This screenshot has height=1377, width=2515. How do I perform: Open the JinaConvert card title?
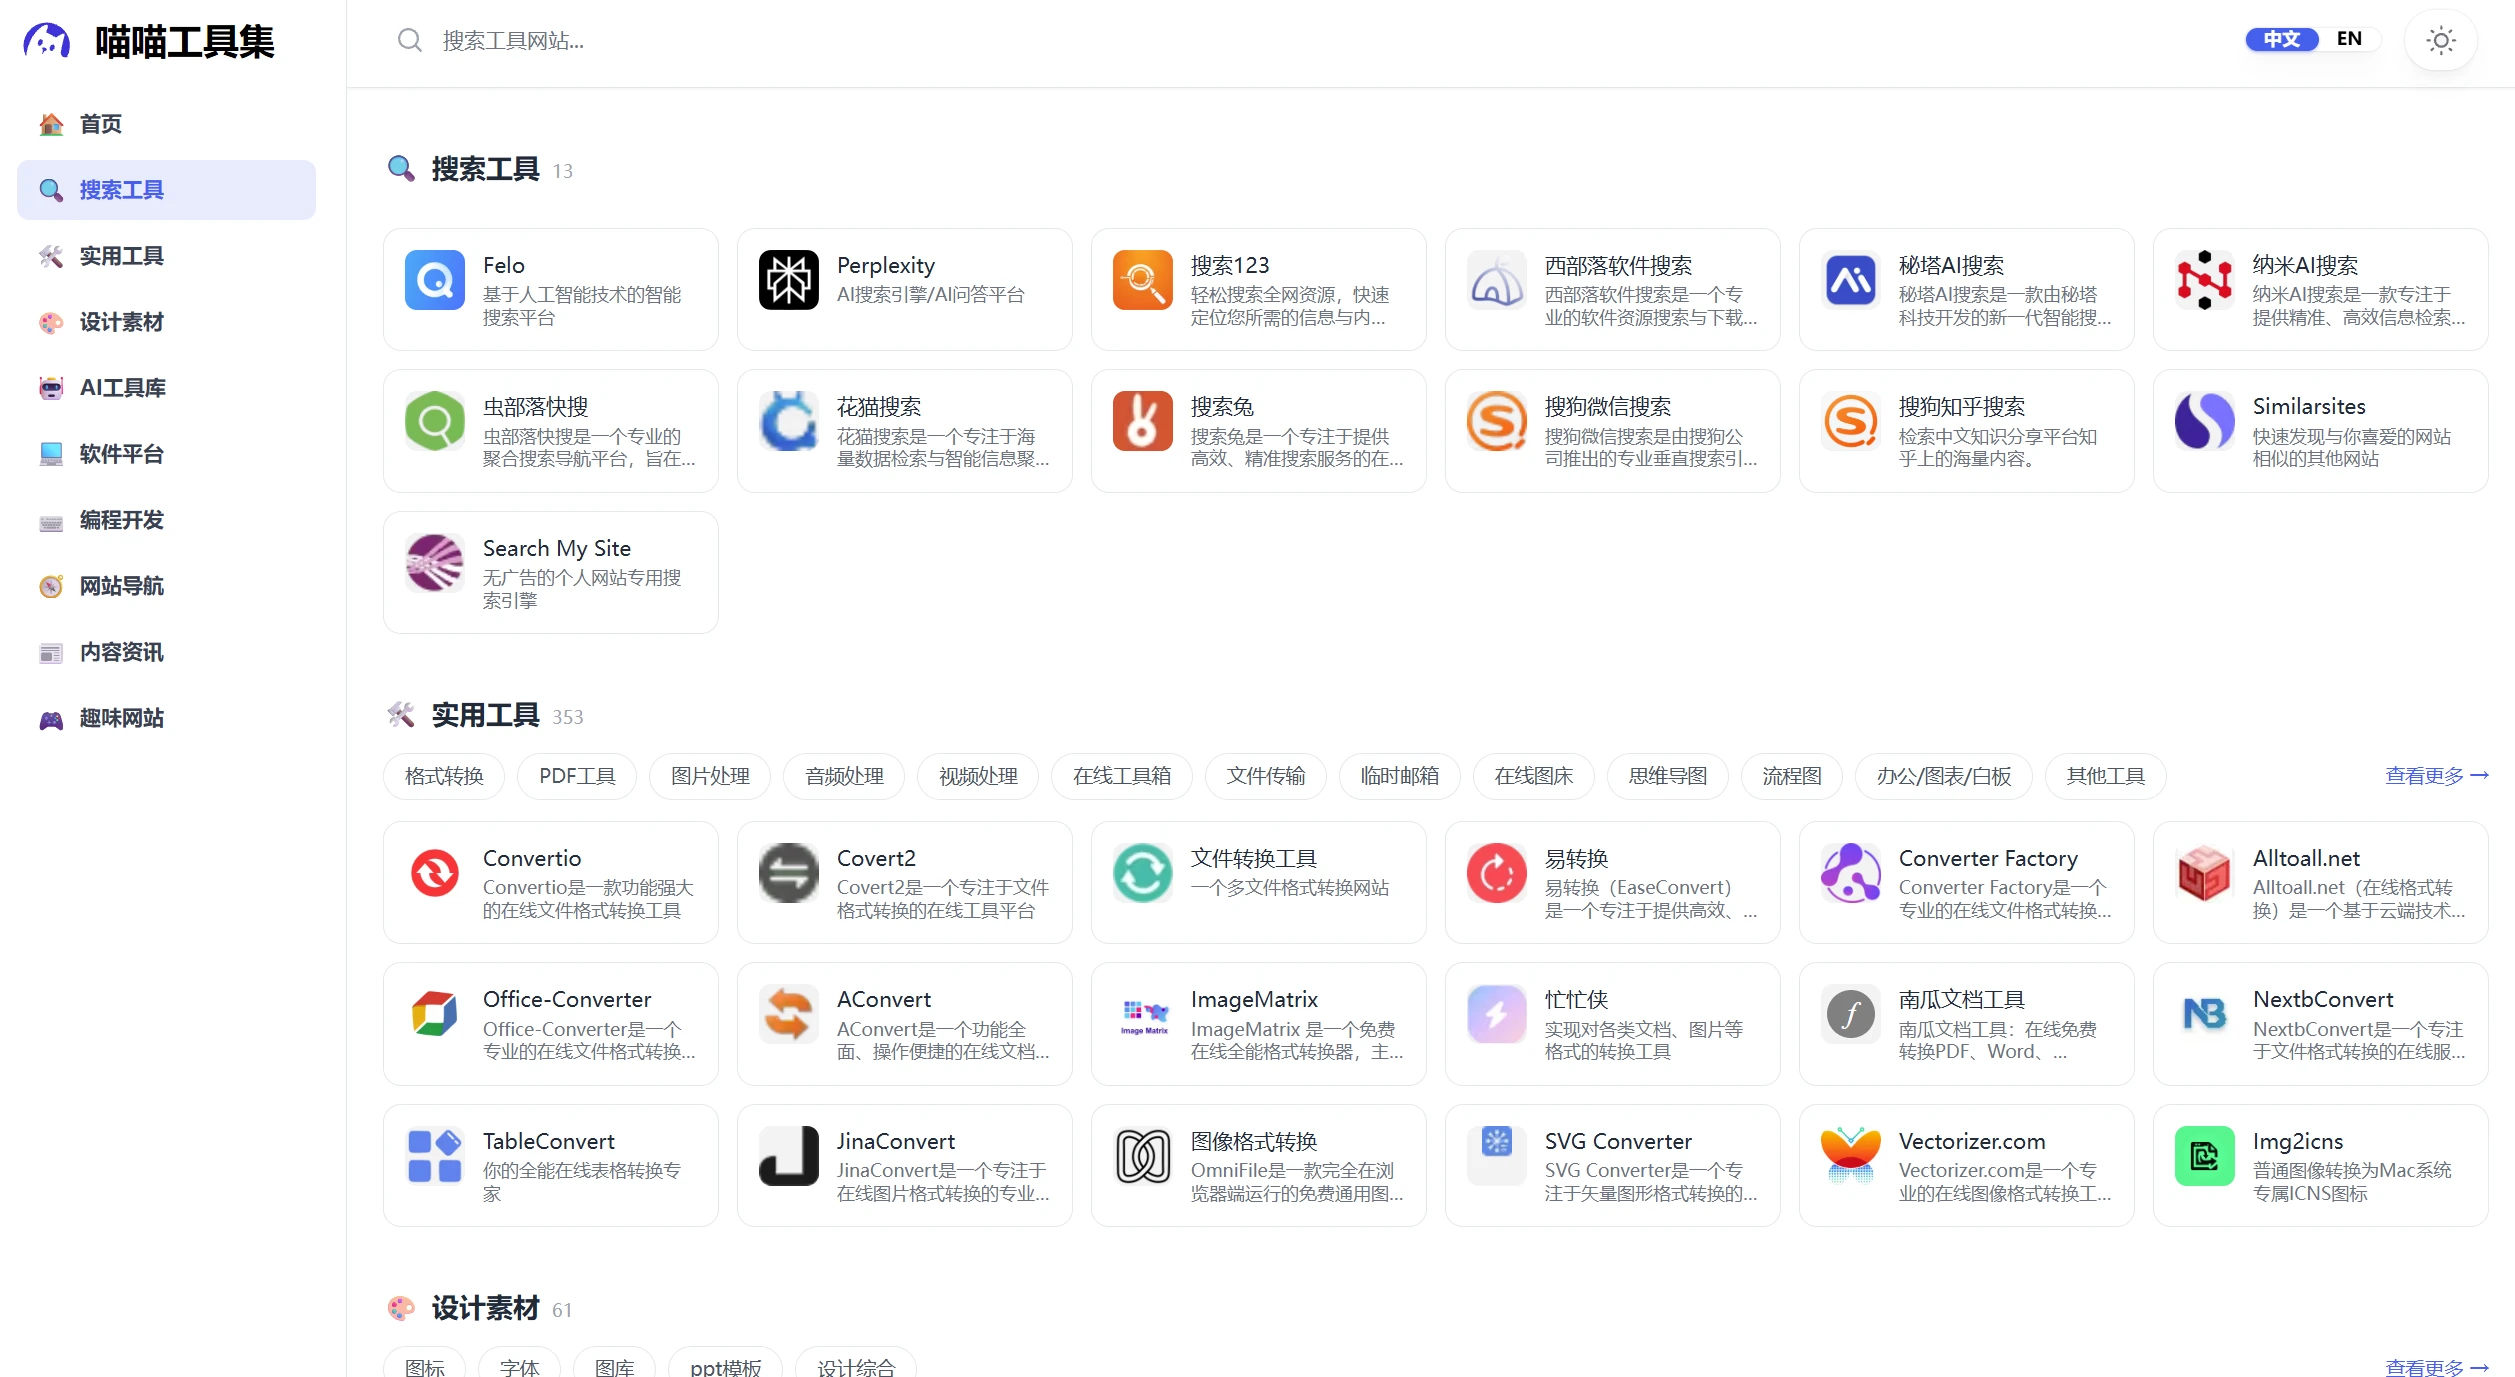[x=896, y=1142]
